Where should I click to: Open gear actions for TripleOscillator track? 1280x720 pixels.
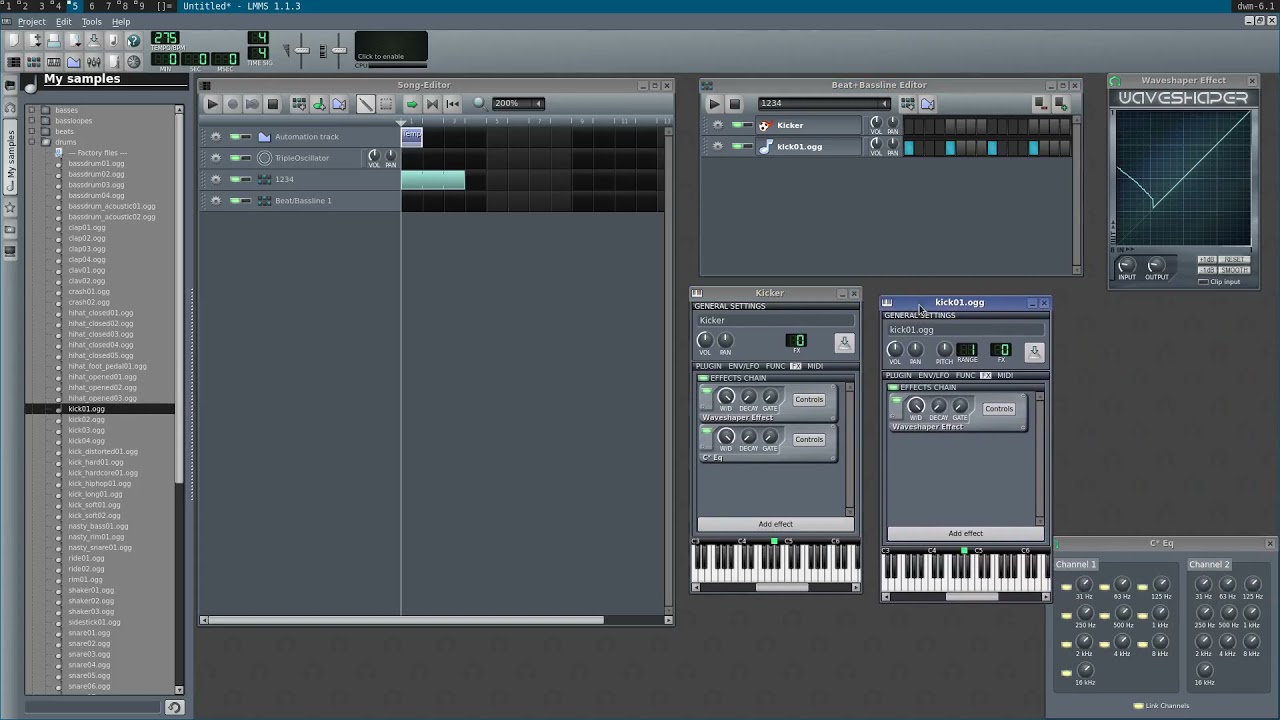[x=215, y=158]
